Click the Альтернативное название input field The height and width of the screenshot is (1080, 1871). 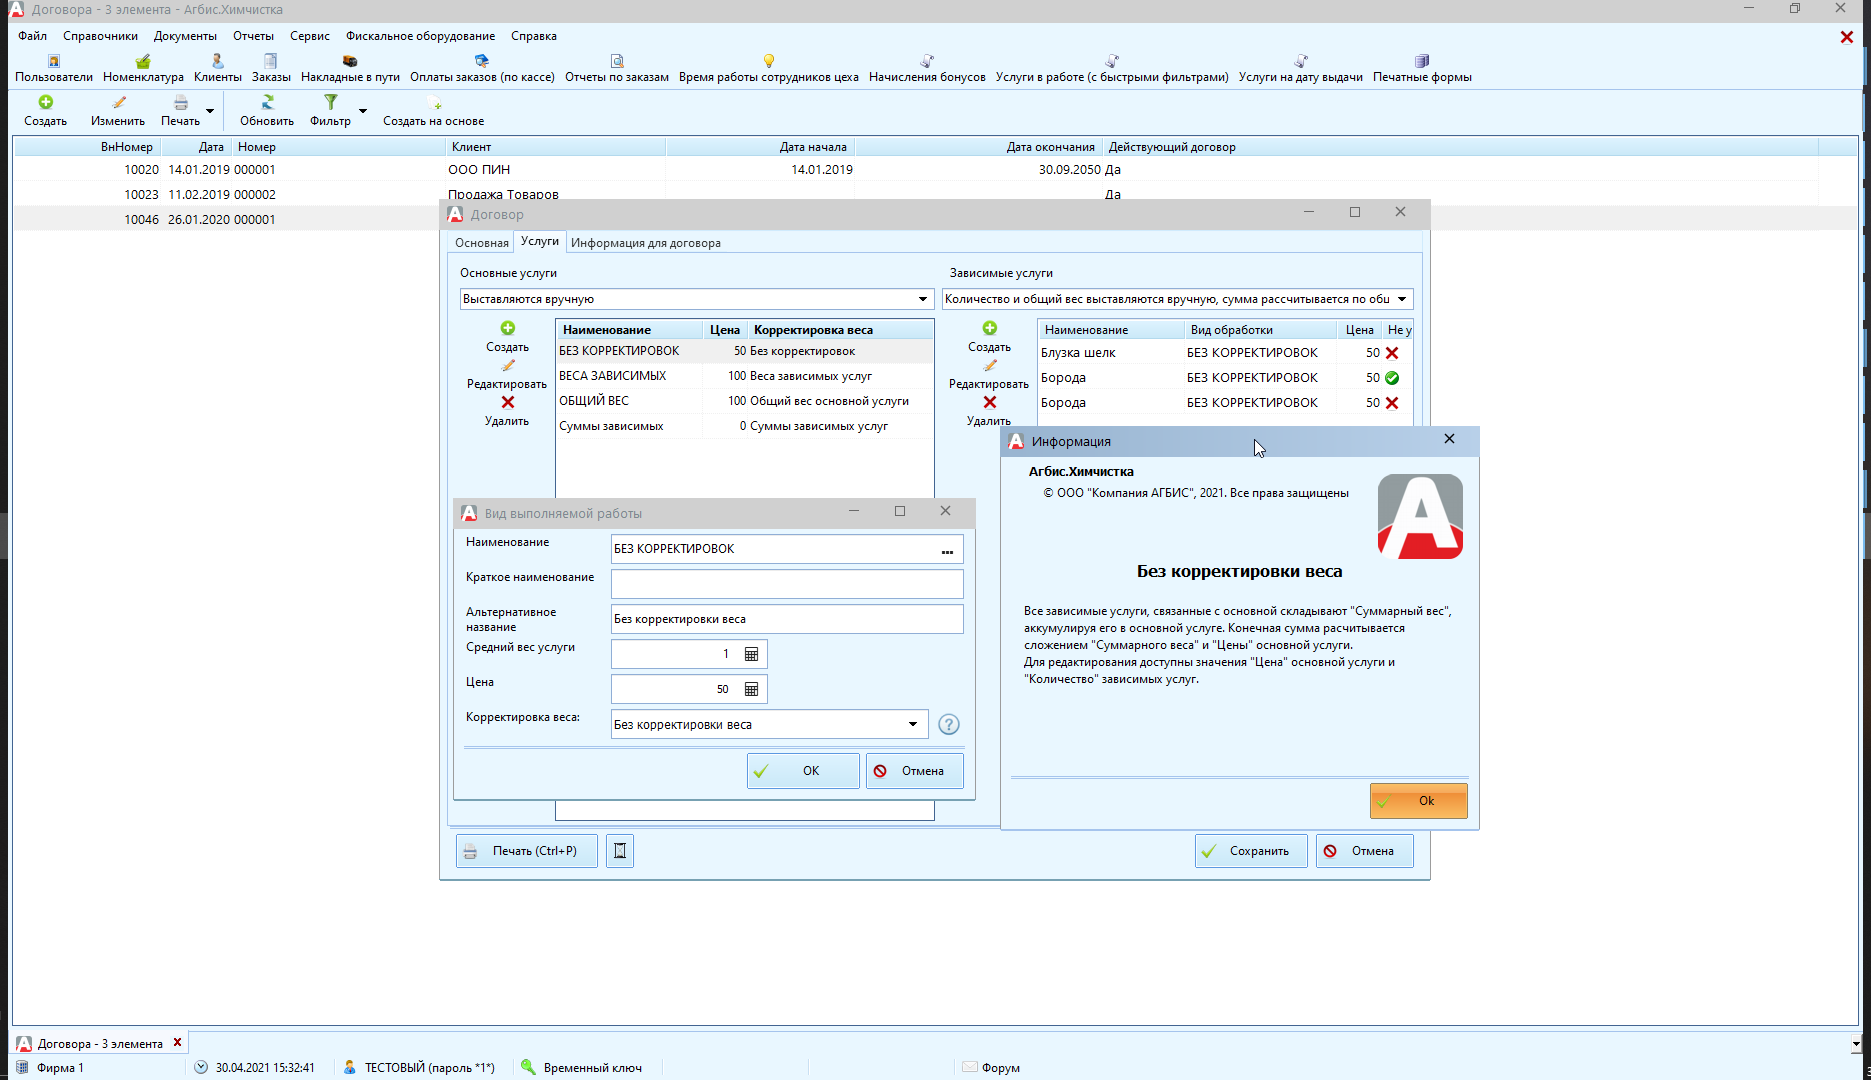(x=787, y=619)
